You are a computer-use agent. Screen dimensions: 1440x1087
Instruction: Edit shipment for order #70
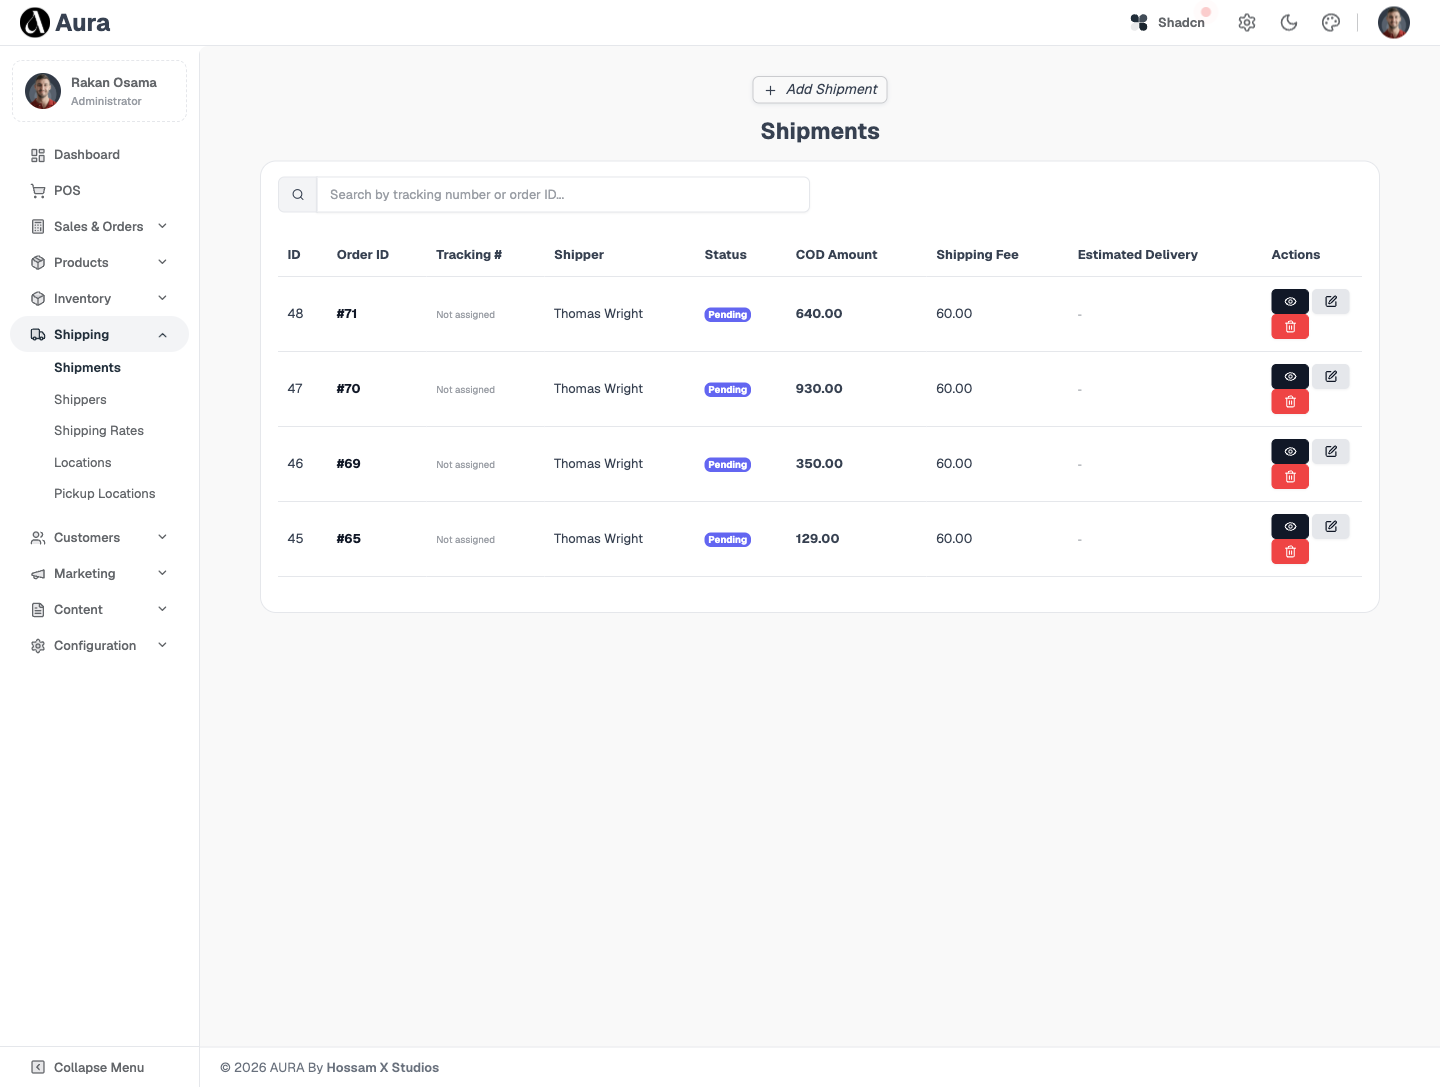(1331, 376)
